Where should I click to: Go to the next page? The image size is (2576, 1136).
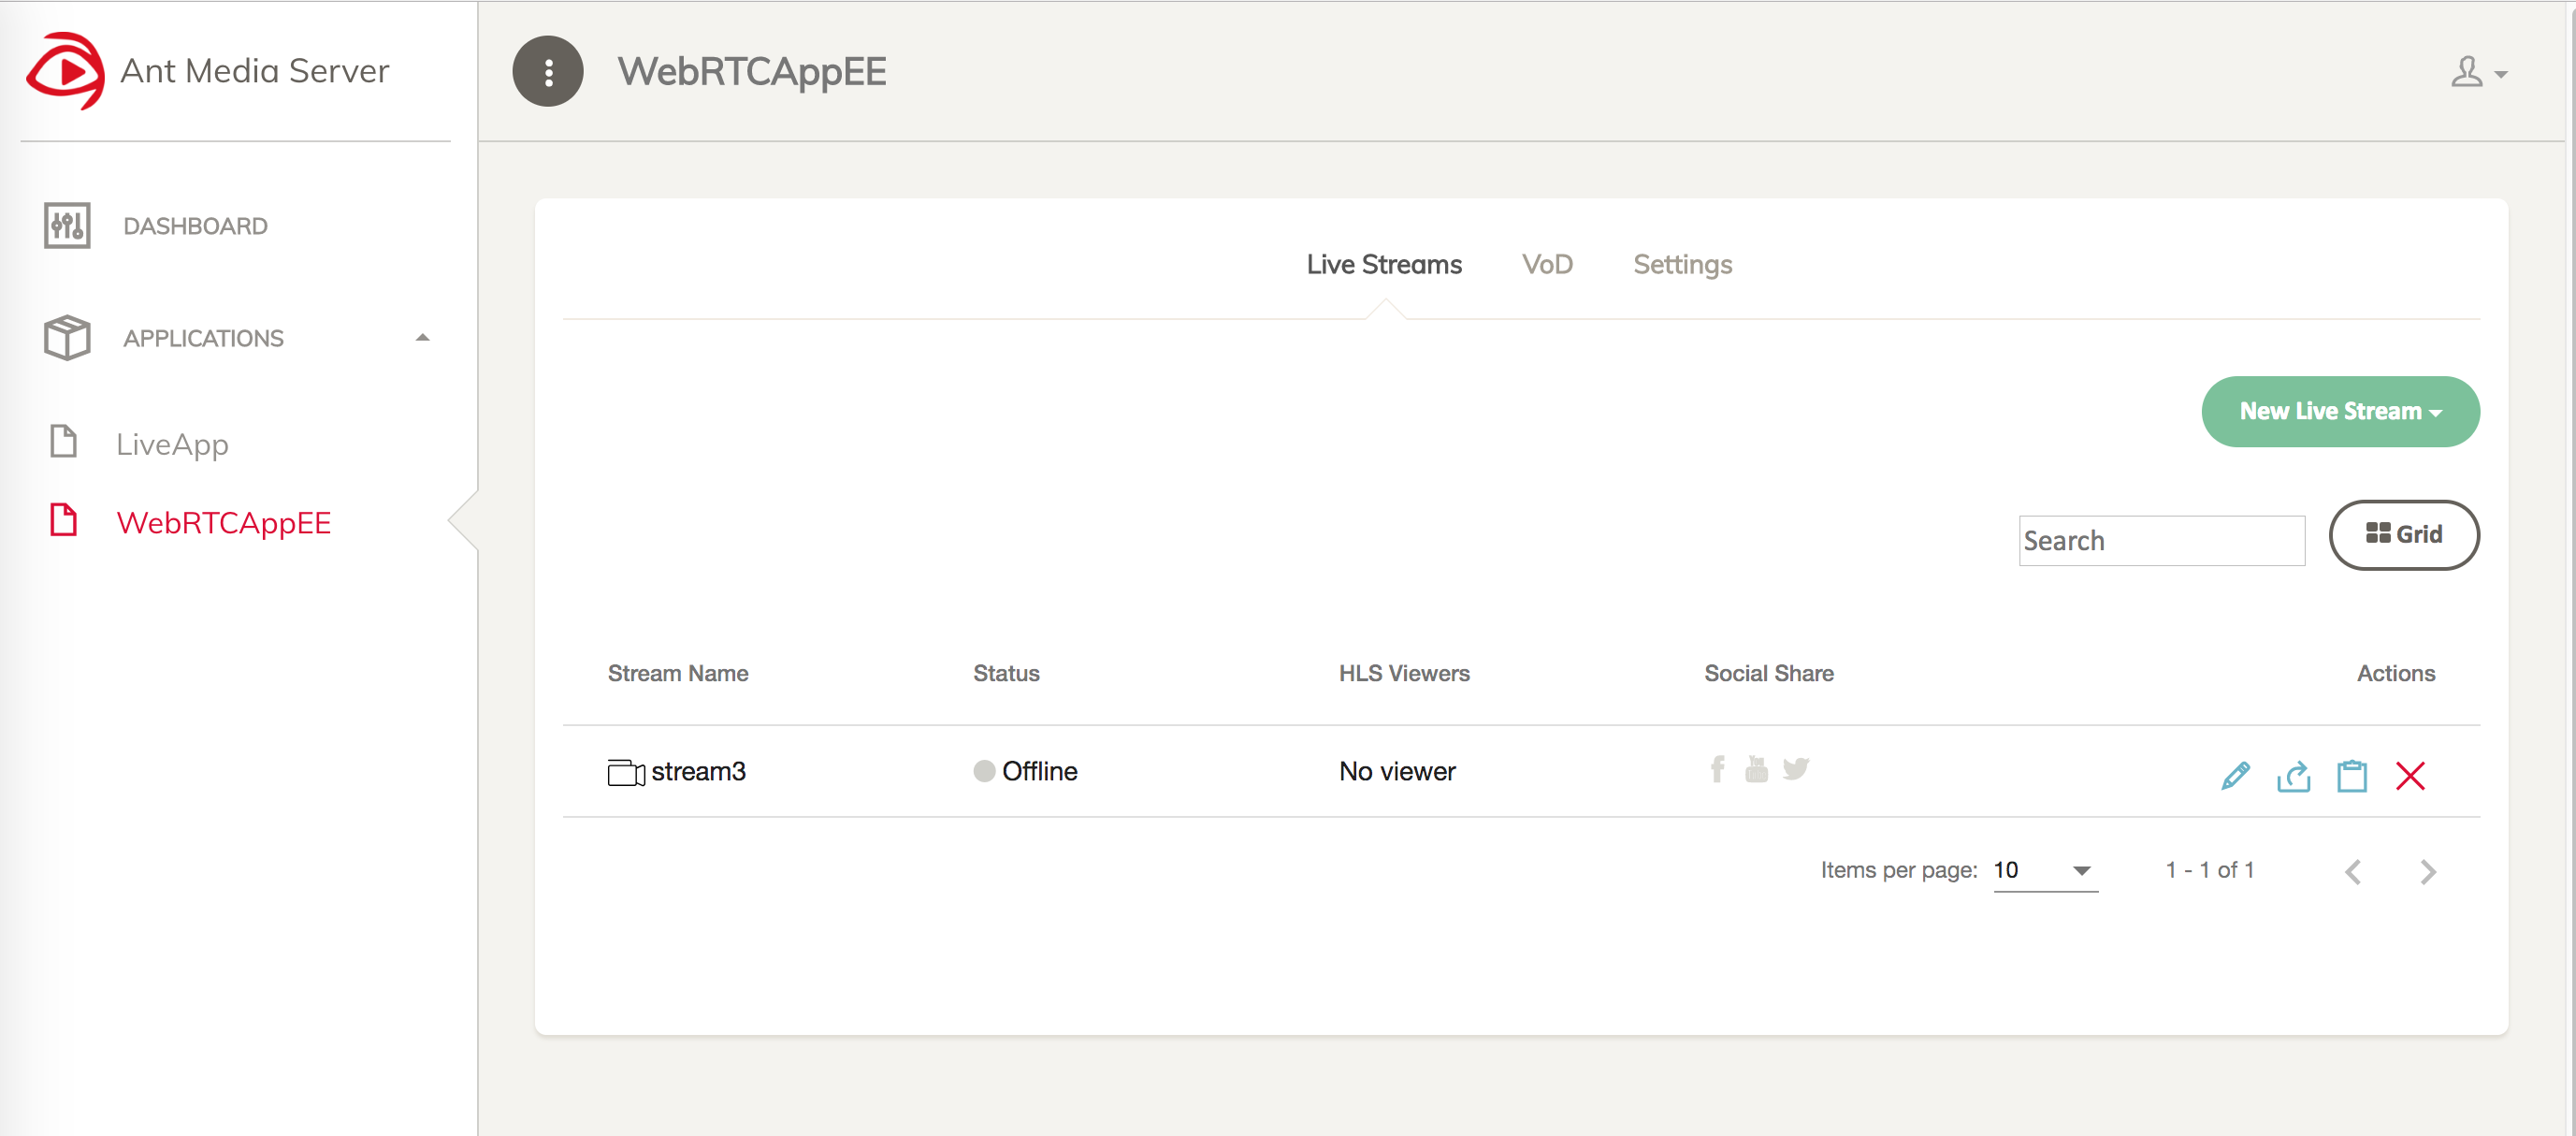coord(2427,871)
